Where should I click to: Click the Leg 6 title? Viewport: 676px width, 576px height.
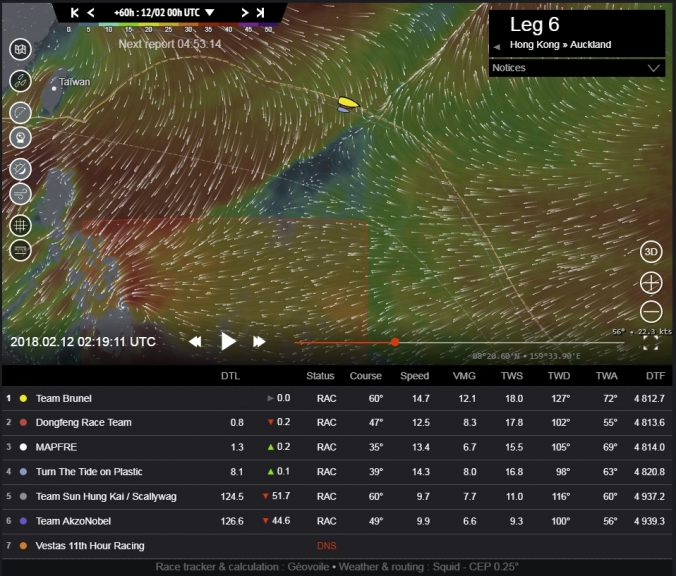[x=535, y=25]
